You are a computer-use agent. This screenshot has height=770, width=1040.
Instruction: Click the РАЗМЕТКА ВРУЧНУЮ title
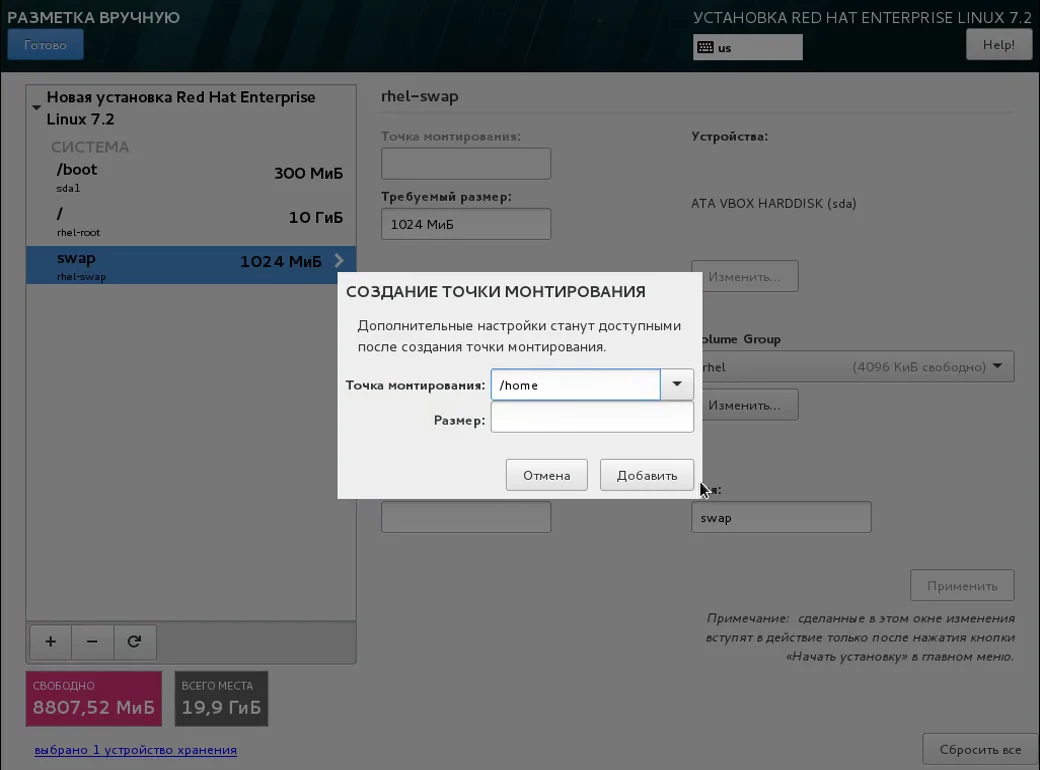click(x=94, y=17)
